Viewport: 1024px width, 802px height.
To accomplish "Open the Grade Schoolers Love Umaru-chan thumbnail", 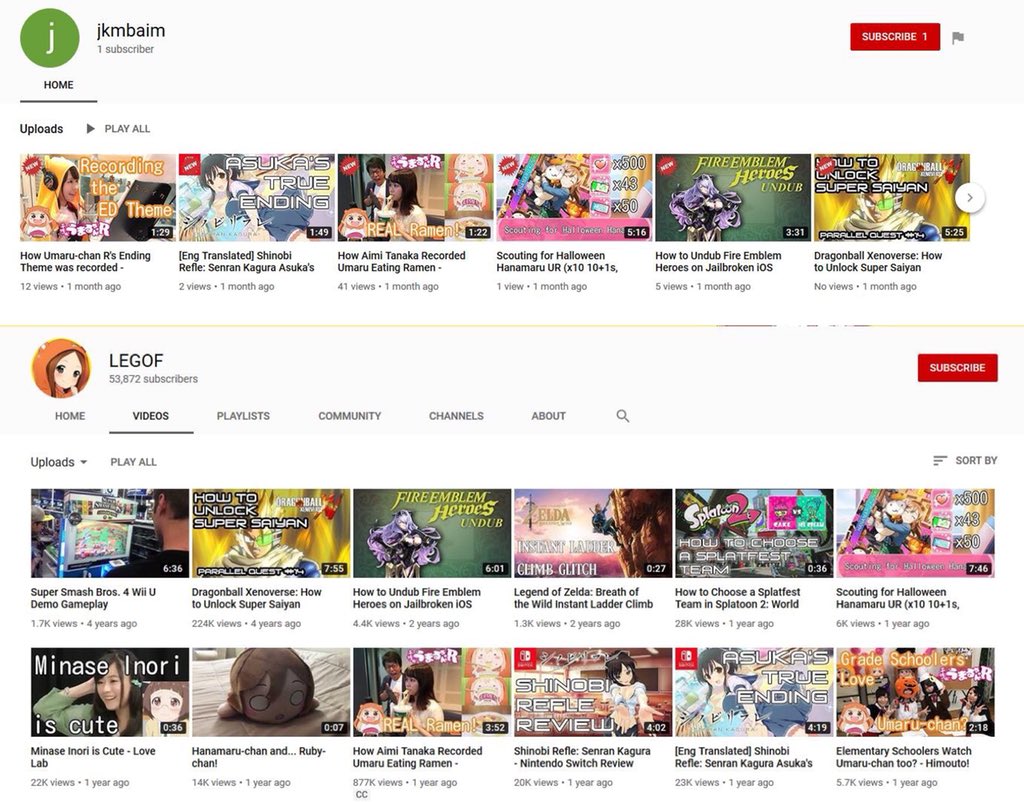I will (x=915, y=692).
